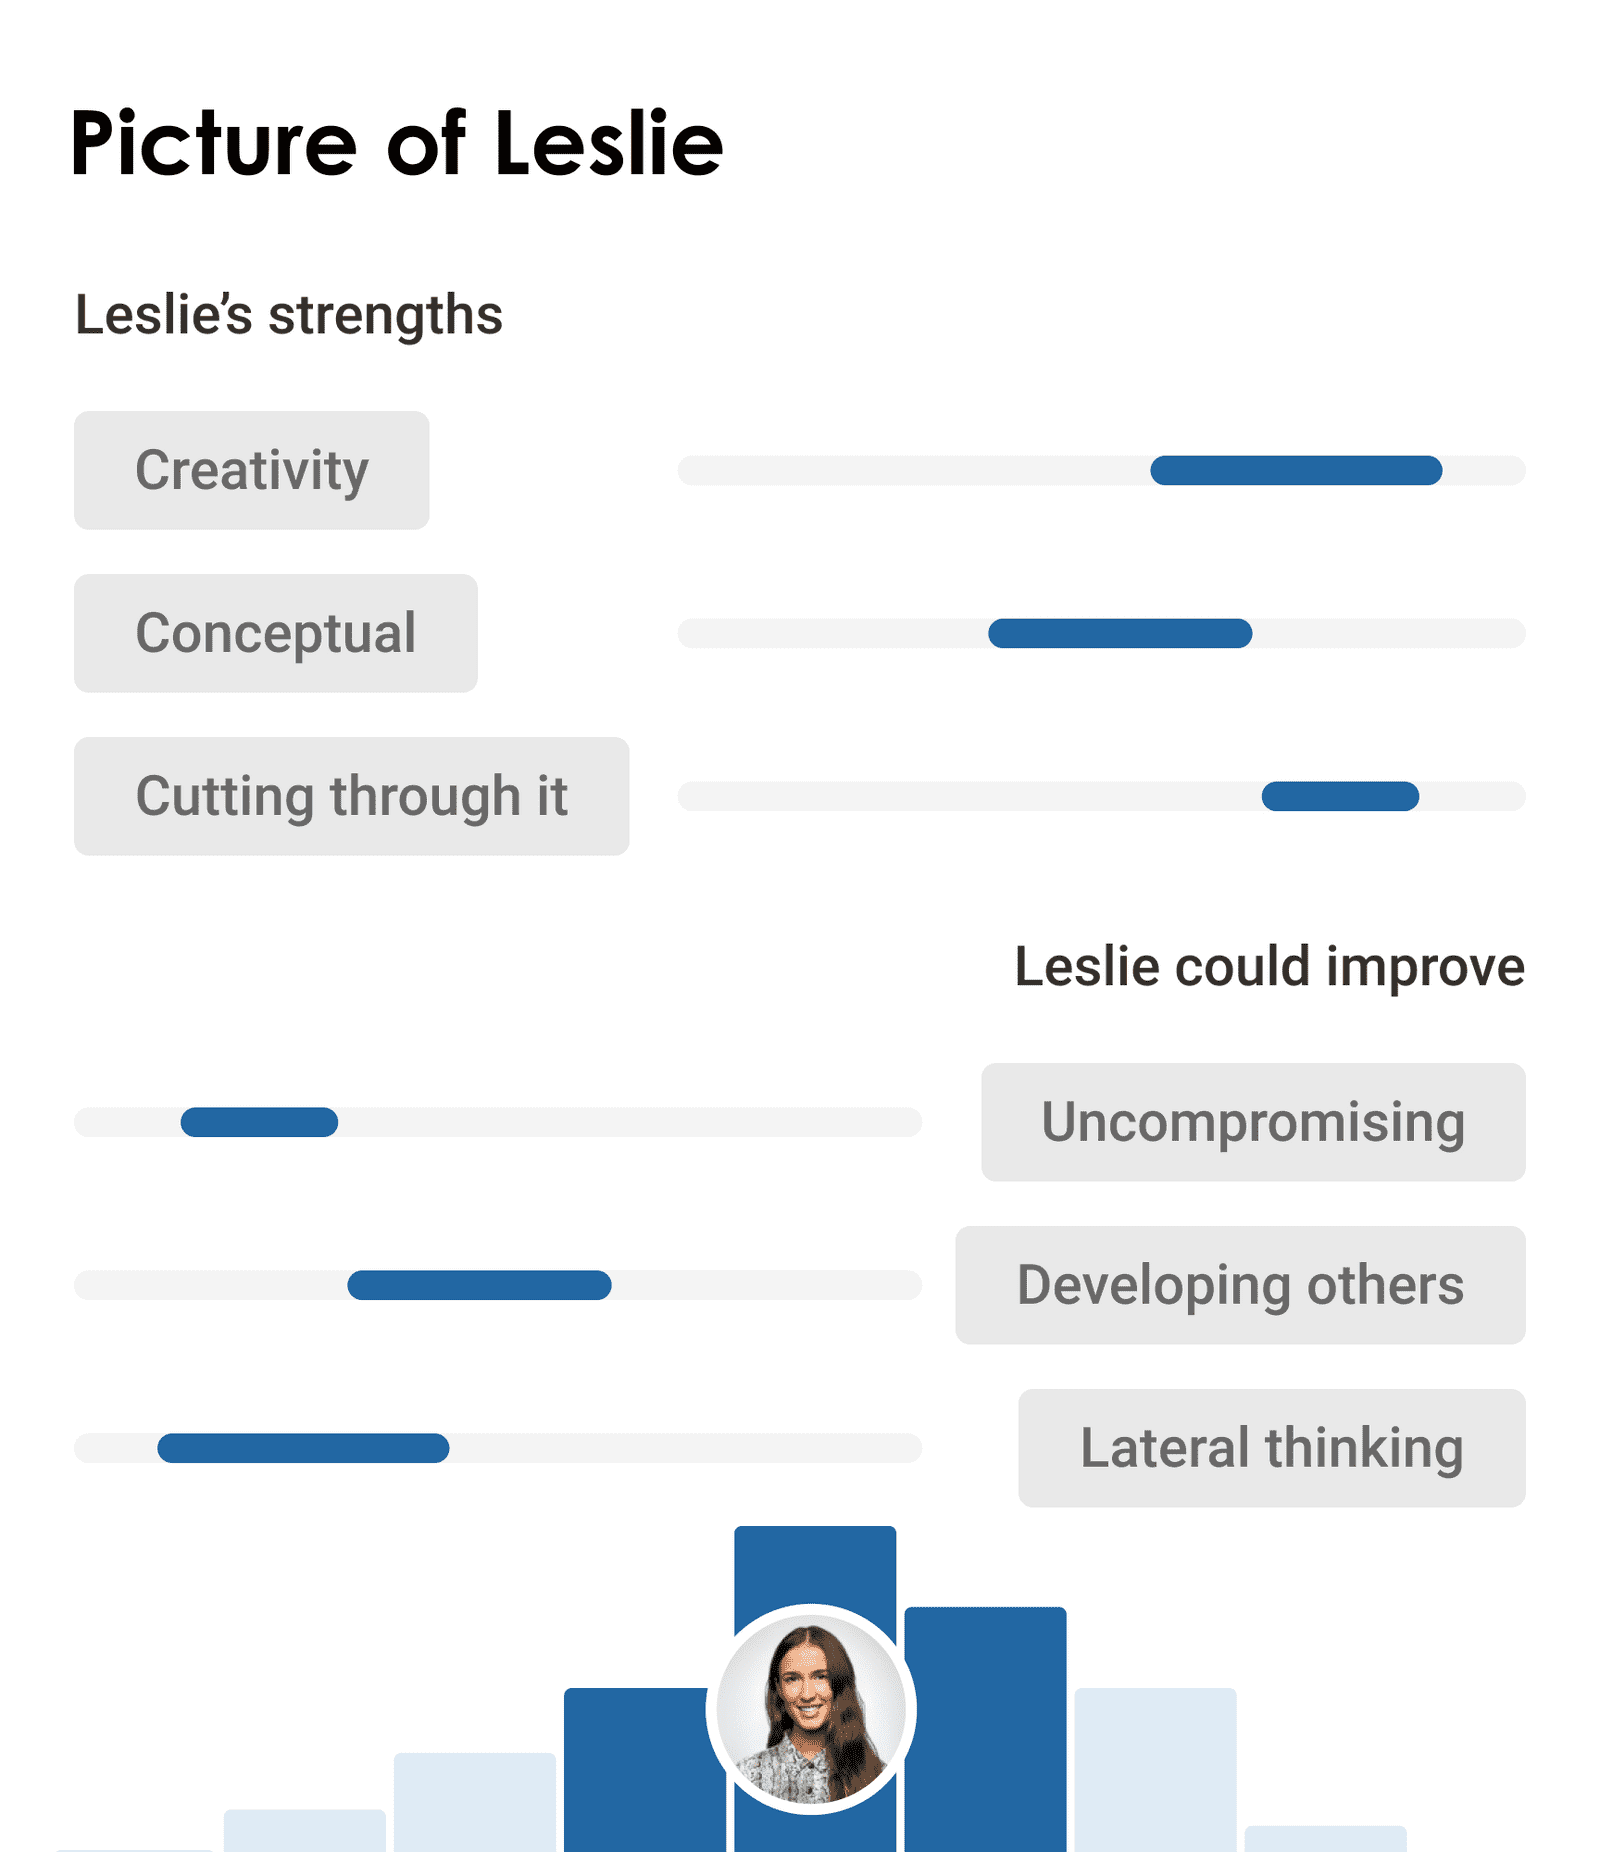Click the Creativity strength tag
Image resolution: width=1600 pixels, height=1852 pixels.
[x=251, y=470]
